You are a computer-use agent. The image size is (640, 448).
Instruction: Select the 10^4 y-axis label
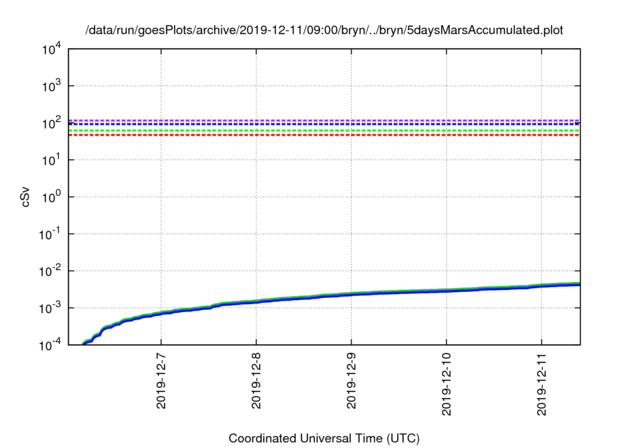coord(51,50)
